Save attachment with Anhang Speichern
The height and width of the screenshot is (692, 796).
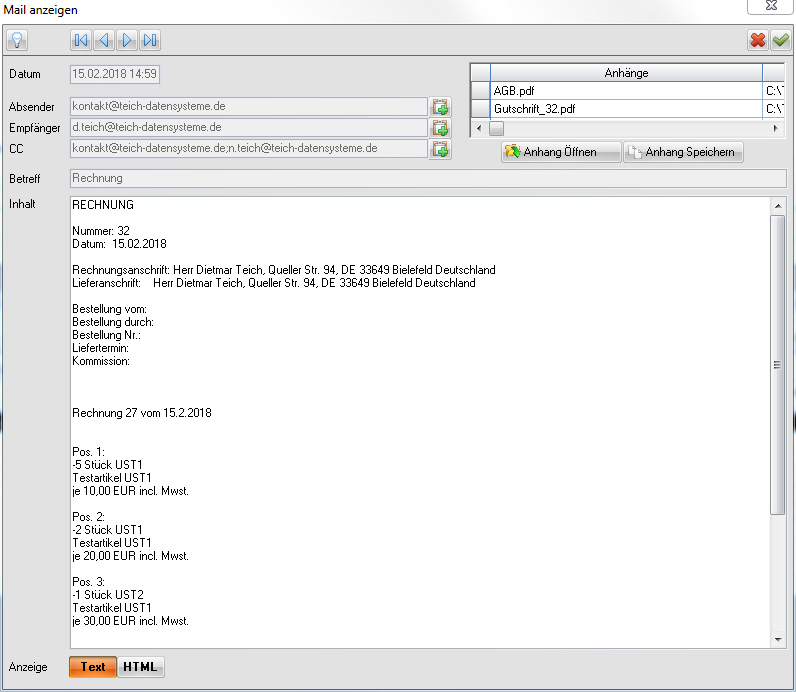[683, 152]
